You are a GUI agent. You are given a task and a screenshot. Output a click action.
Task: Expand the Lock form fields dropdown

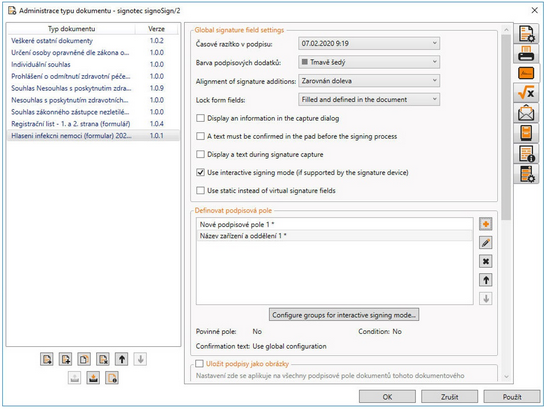[369, 99]
